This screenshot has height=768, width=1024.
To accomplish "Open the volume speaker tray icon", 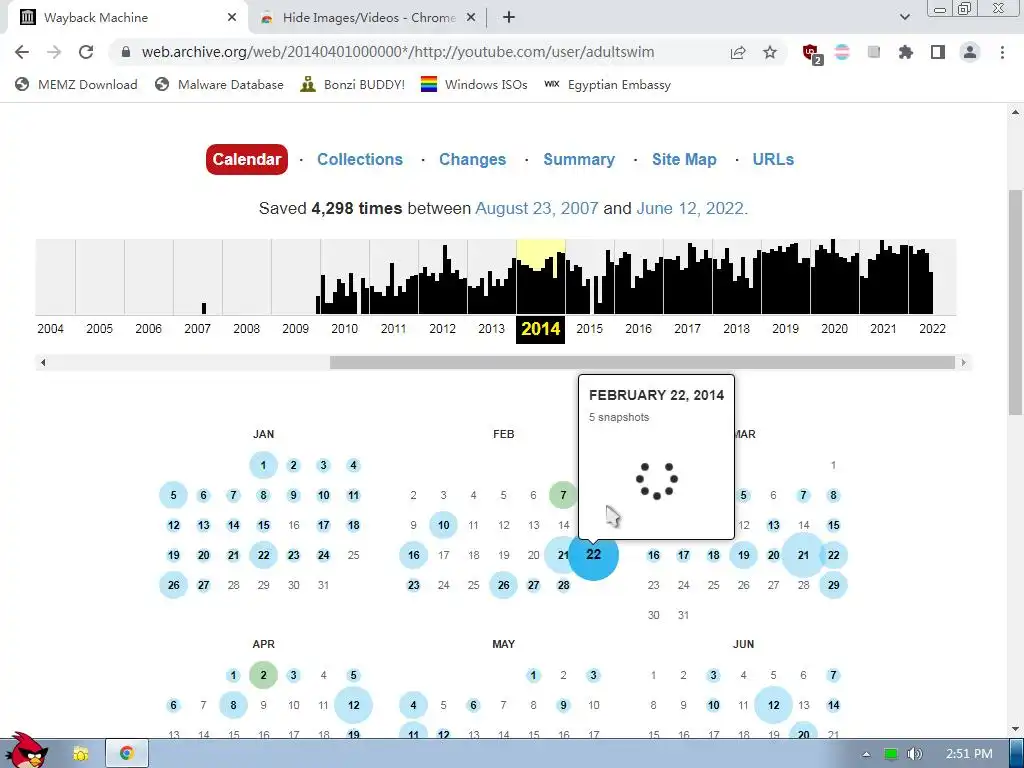I will point(914,754).
